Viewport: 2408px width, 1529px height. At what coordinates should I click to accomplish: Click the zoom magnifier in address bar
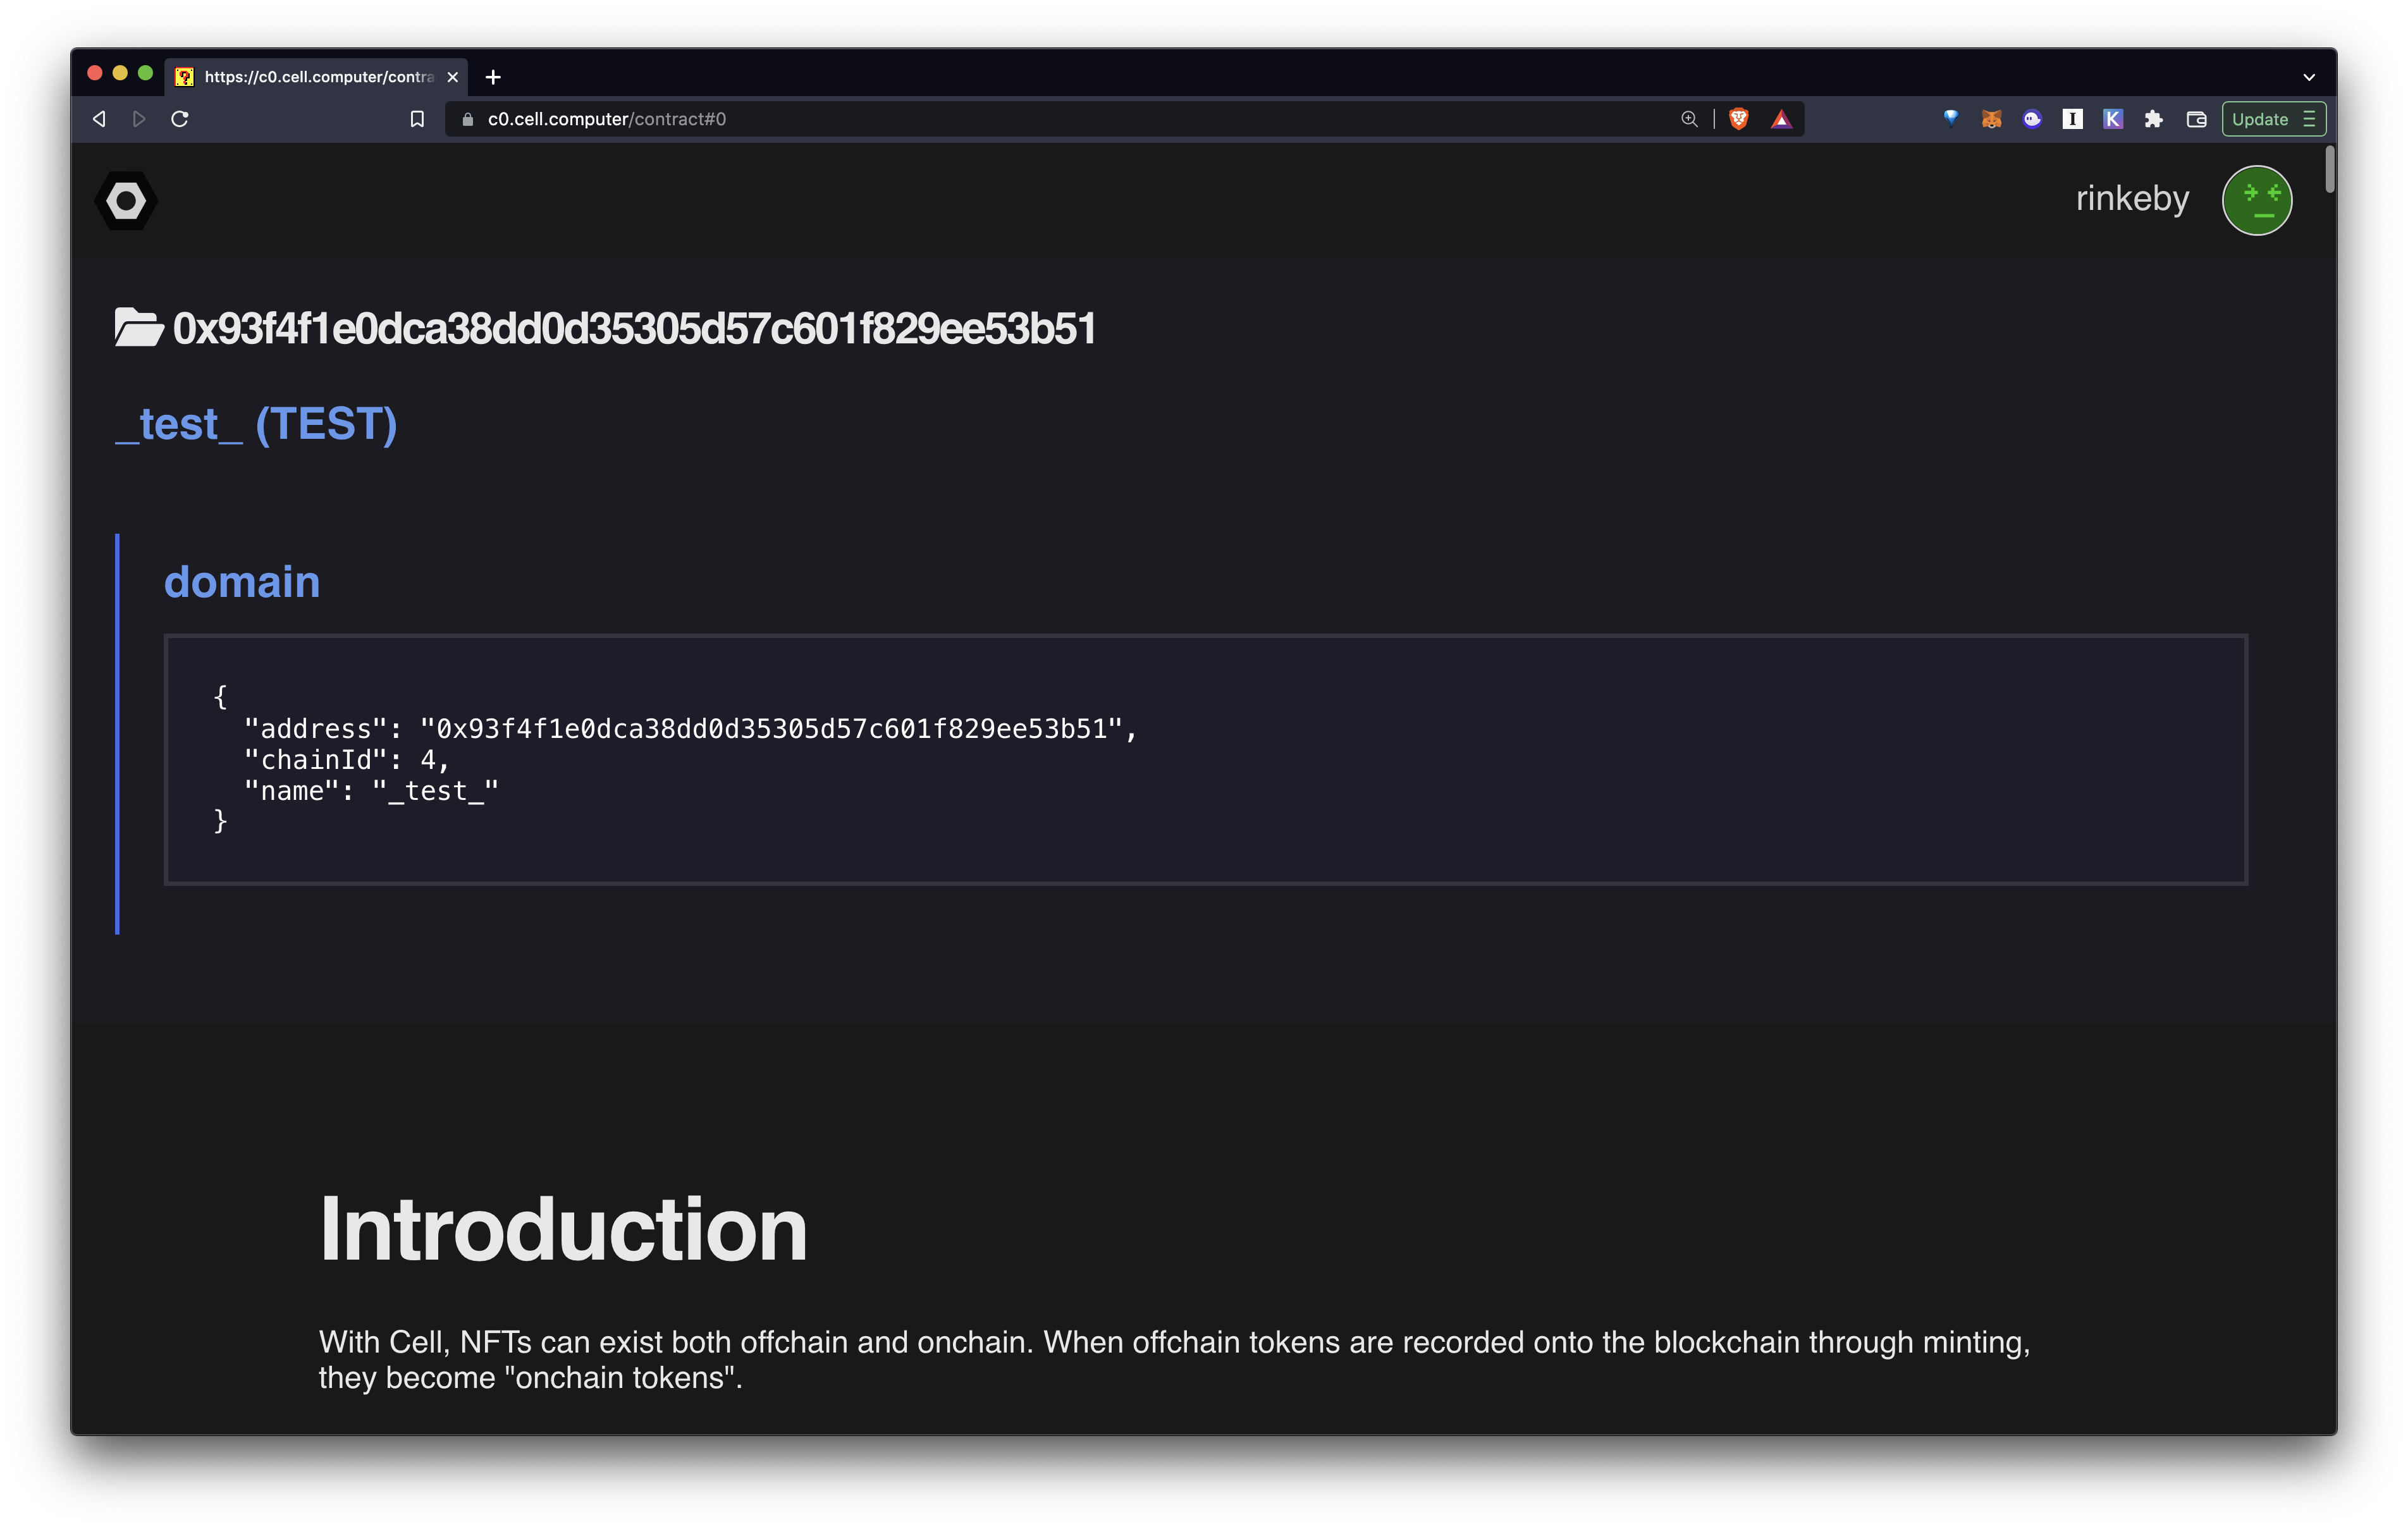click(1689, 119)
